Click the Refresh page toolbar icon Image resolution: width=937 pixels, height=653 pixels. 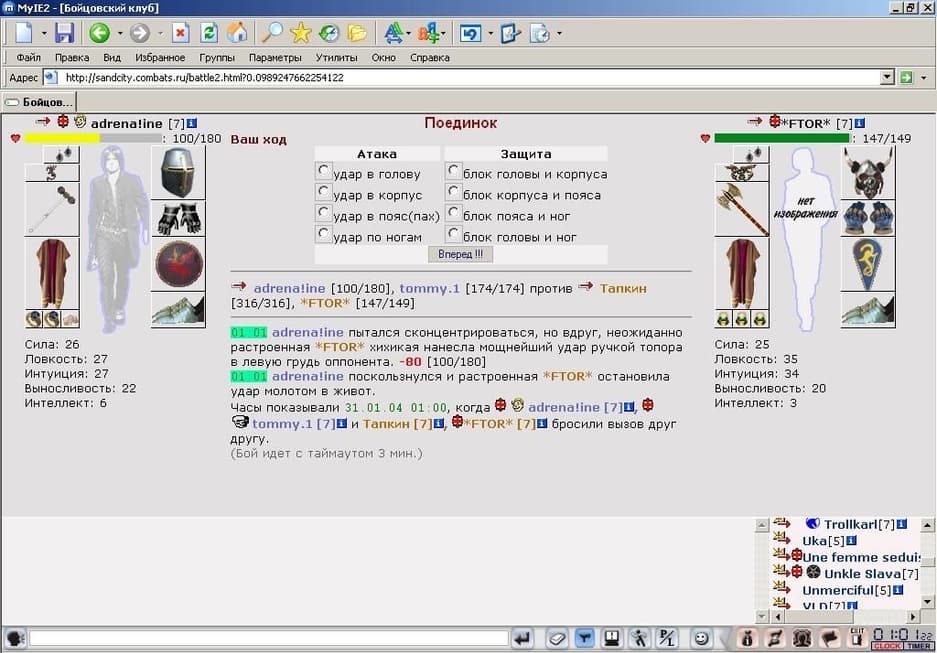(209, 33)
